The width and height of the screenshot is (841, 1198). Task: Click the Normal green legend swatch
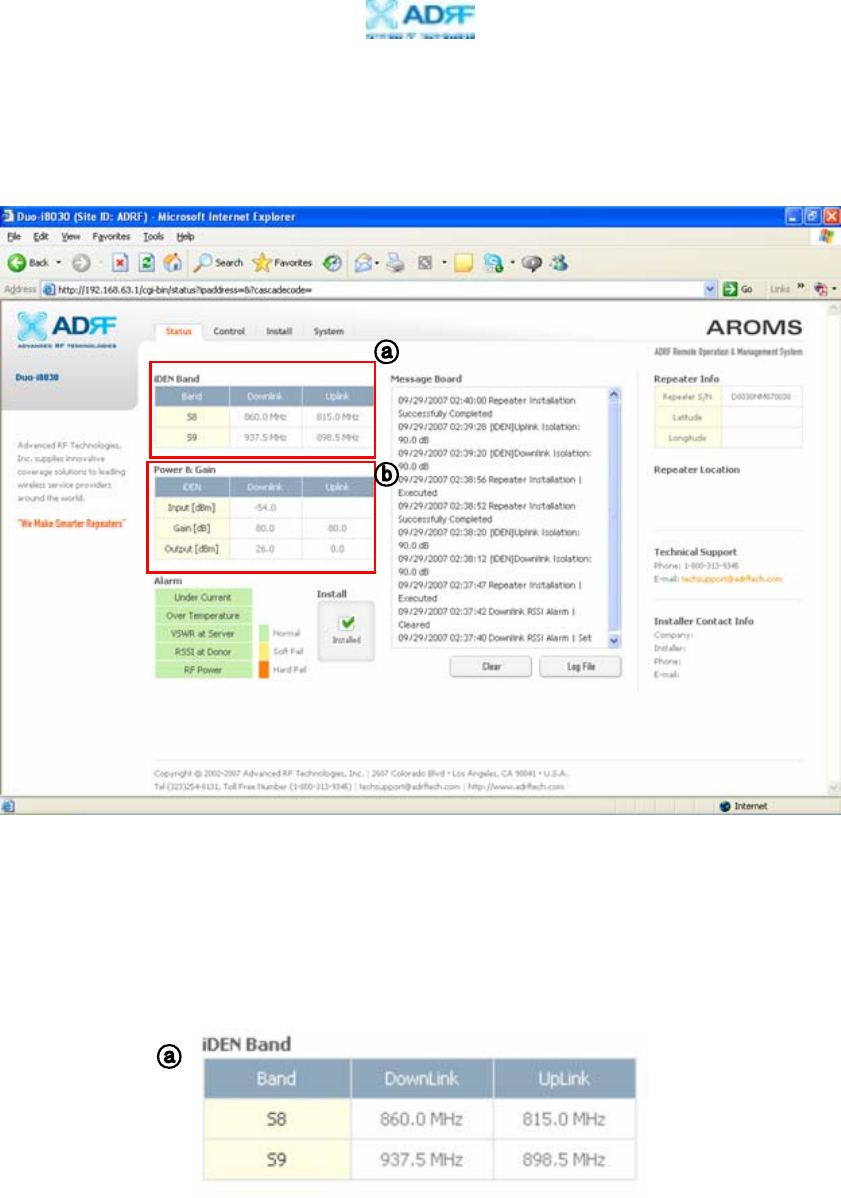click(264, 633)
